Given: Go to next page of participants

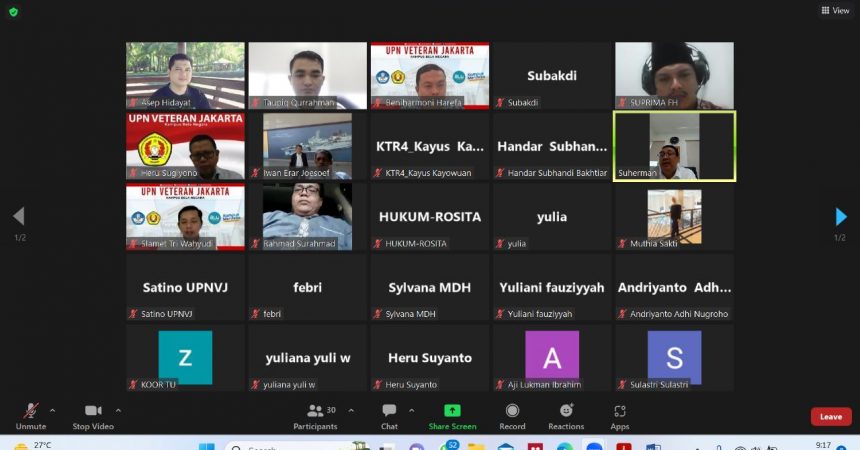Looking at the screenshot, I should [840, 217].
